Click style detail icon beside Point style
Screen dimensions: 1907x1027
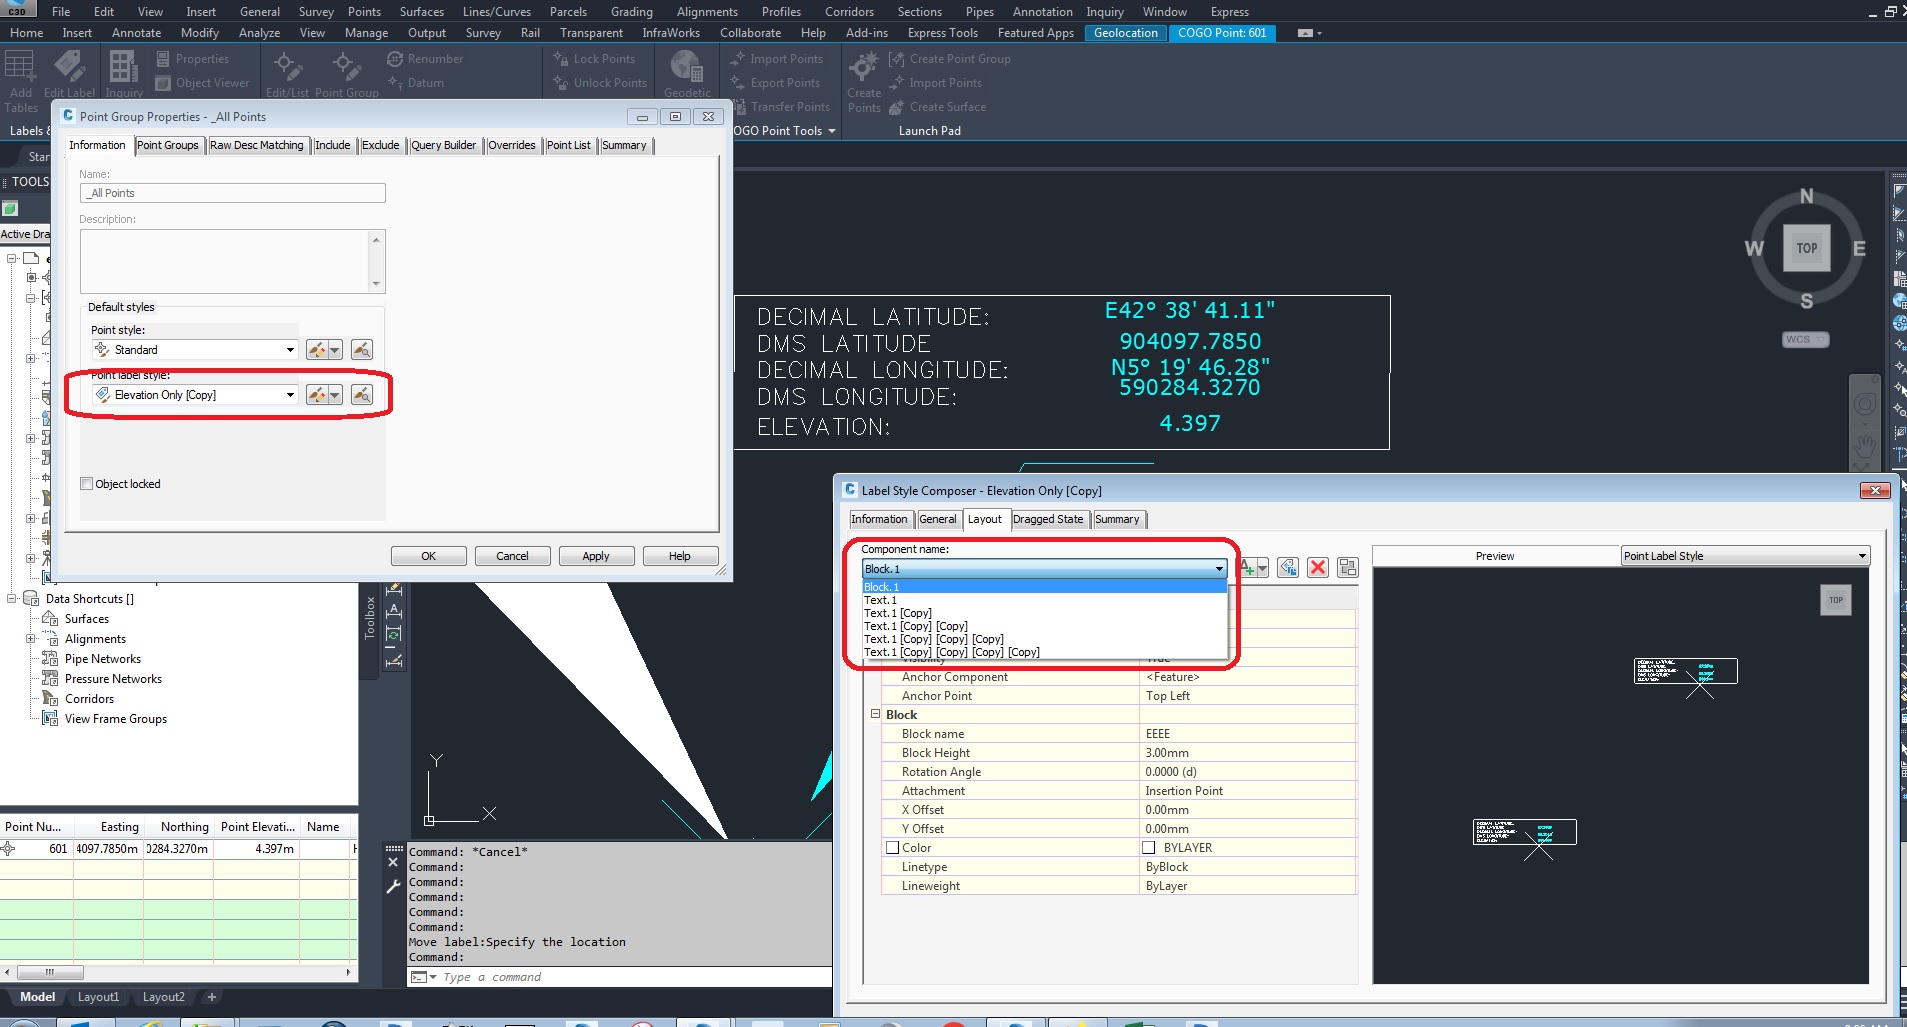click(x=362, y=350)
